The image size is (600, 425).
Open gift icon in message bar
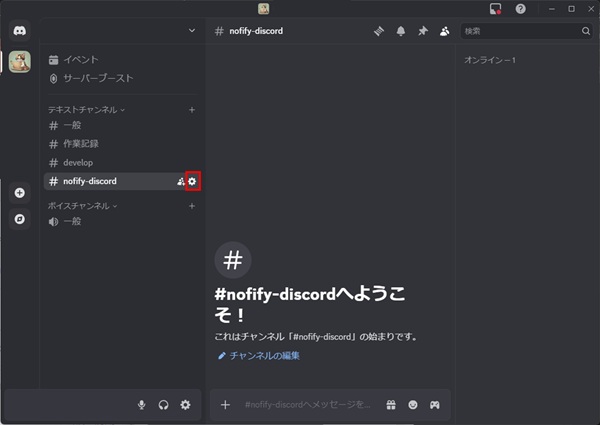click(x=391, y=405)
